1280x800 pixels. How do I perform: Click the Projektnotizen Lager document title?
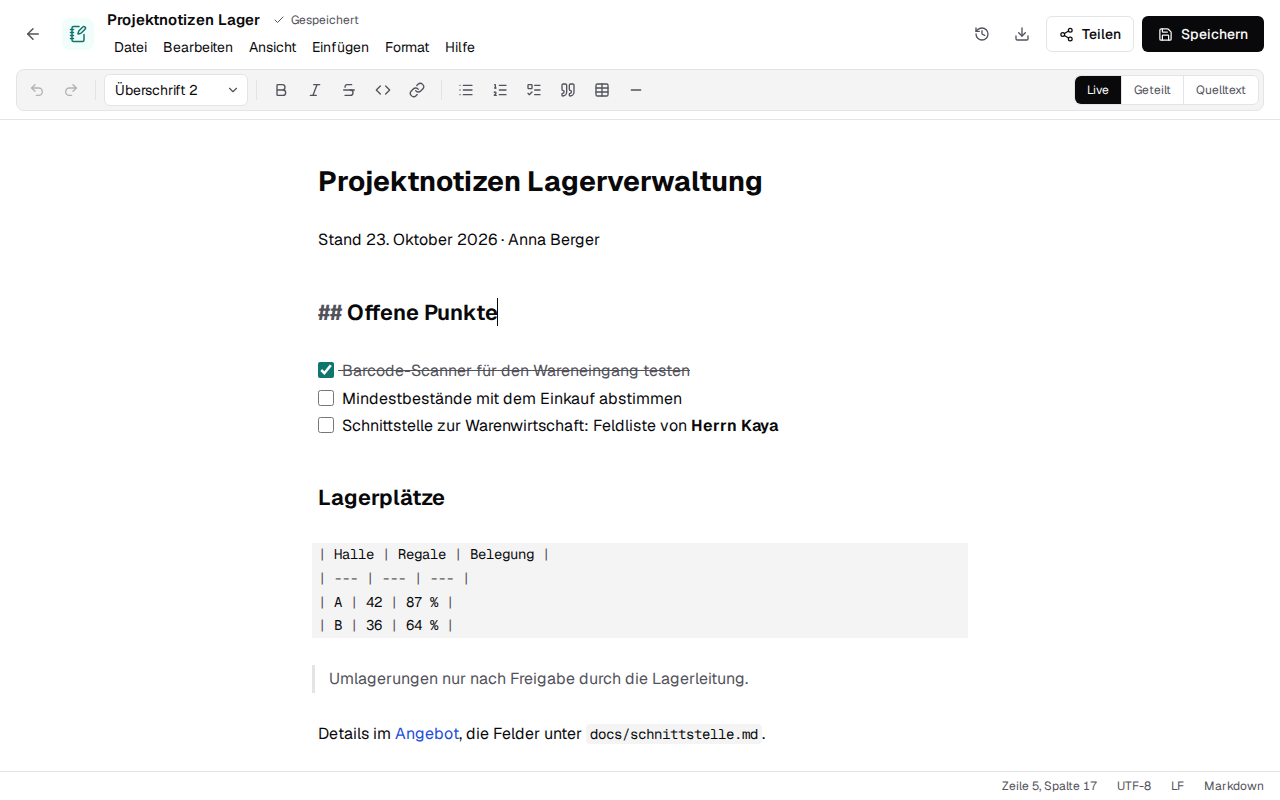[183, 20]
